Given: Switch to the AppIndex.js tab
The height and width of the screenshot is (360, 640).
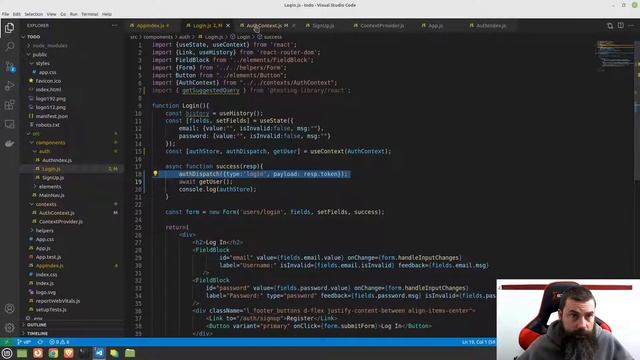Looking at the screenshot, I should coord(151,26).
